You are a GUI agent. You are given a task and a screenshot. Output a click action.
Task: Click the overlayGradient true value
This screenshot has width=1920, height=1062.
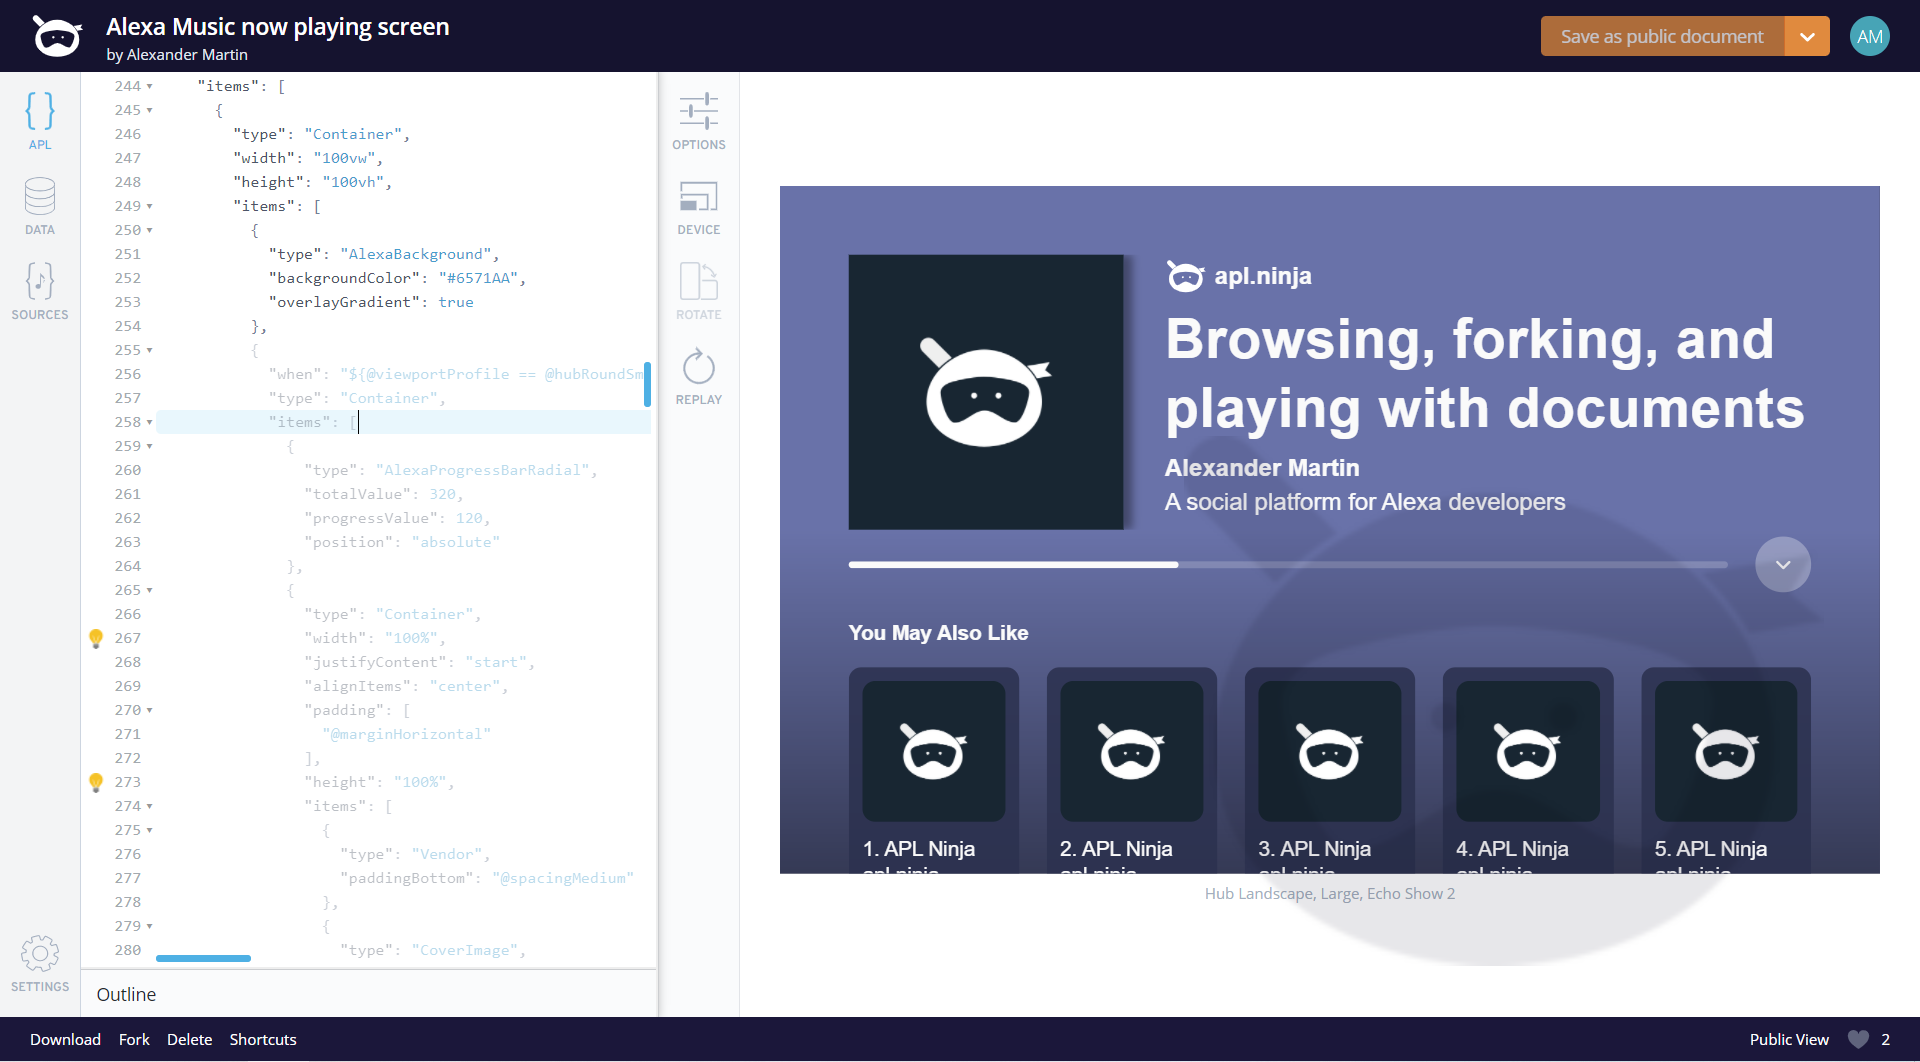(456, 302)
